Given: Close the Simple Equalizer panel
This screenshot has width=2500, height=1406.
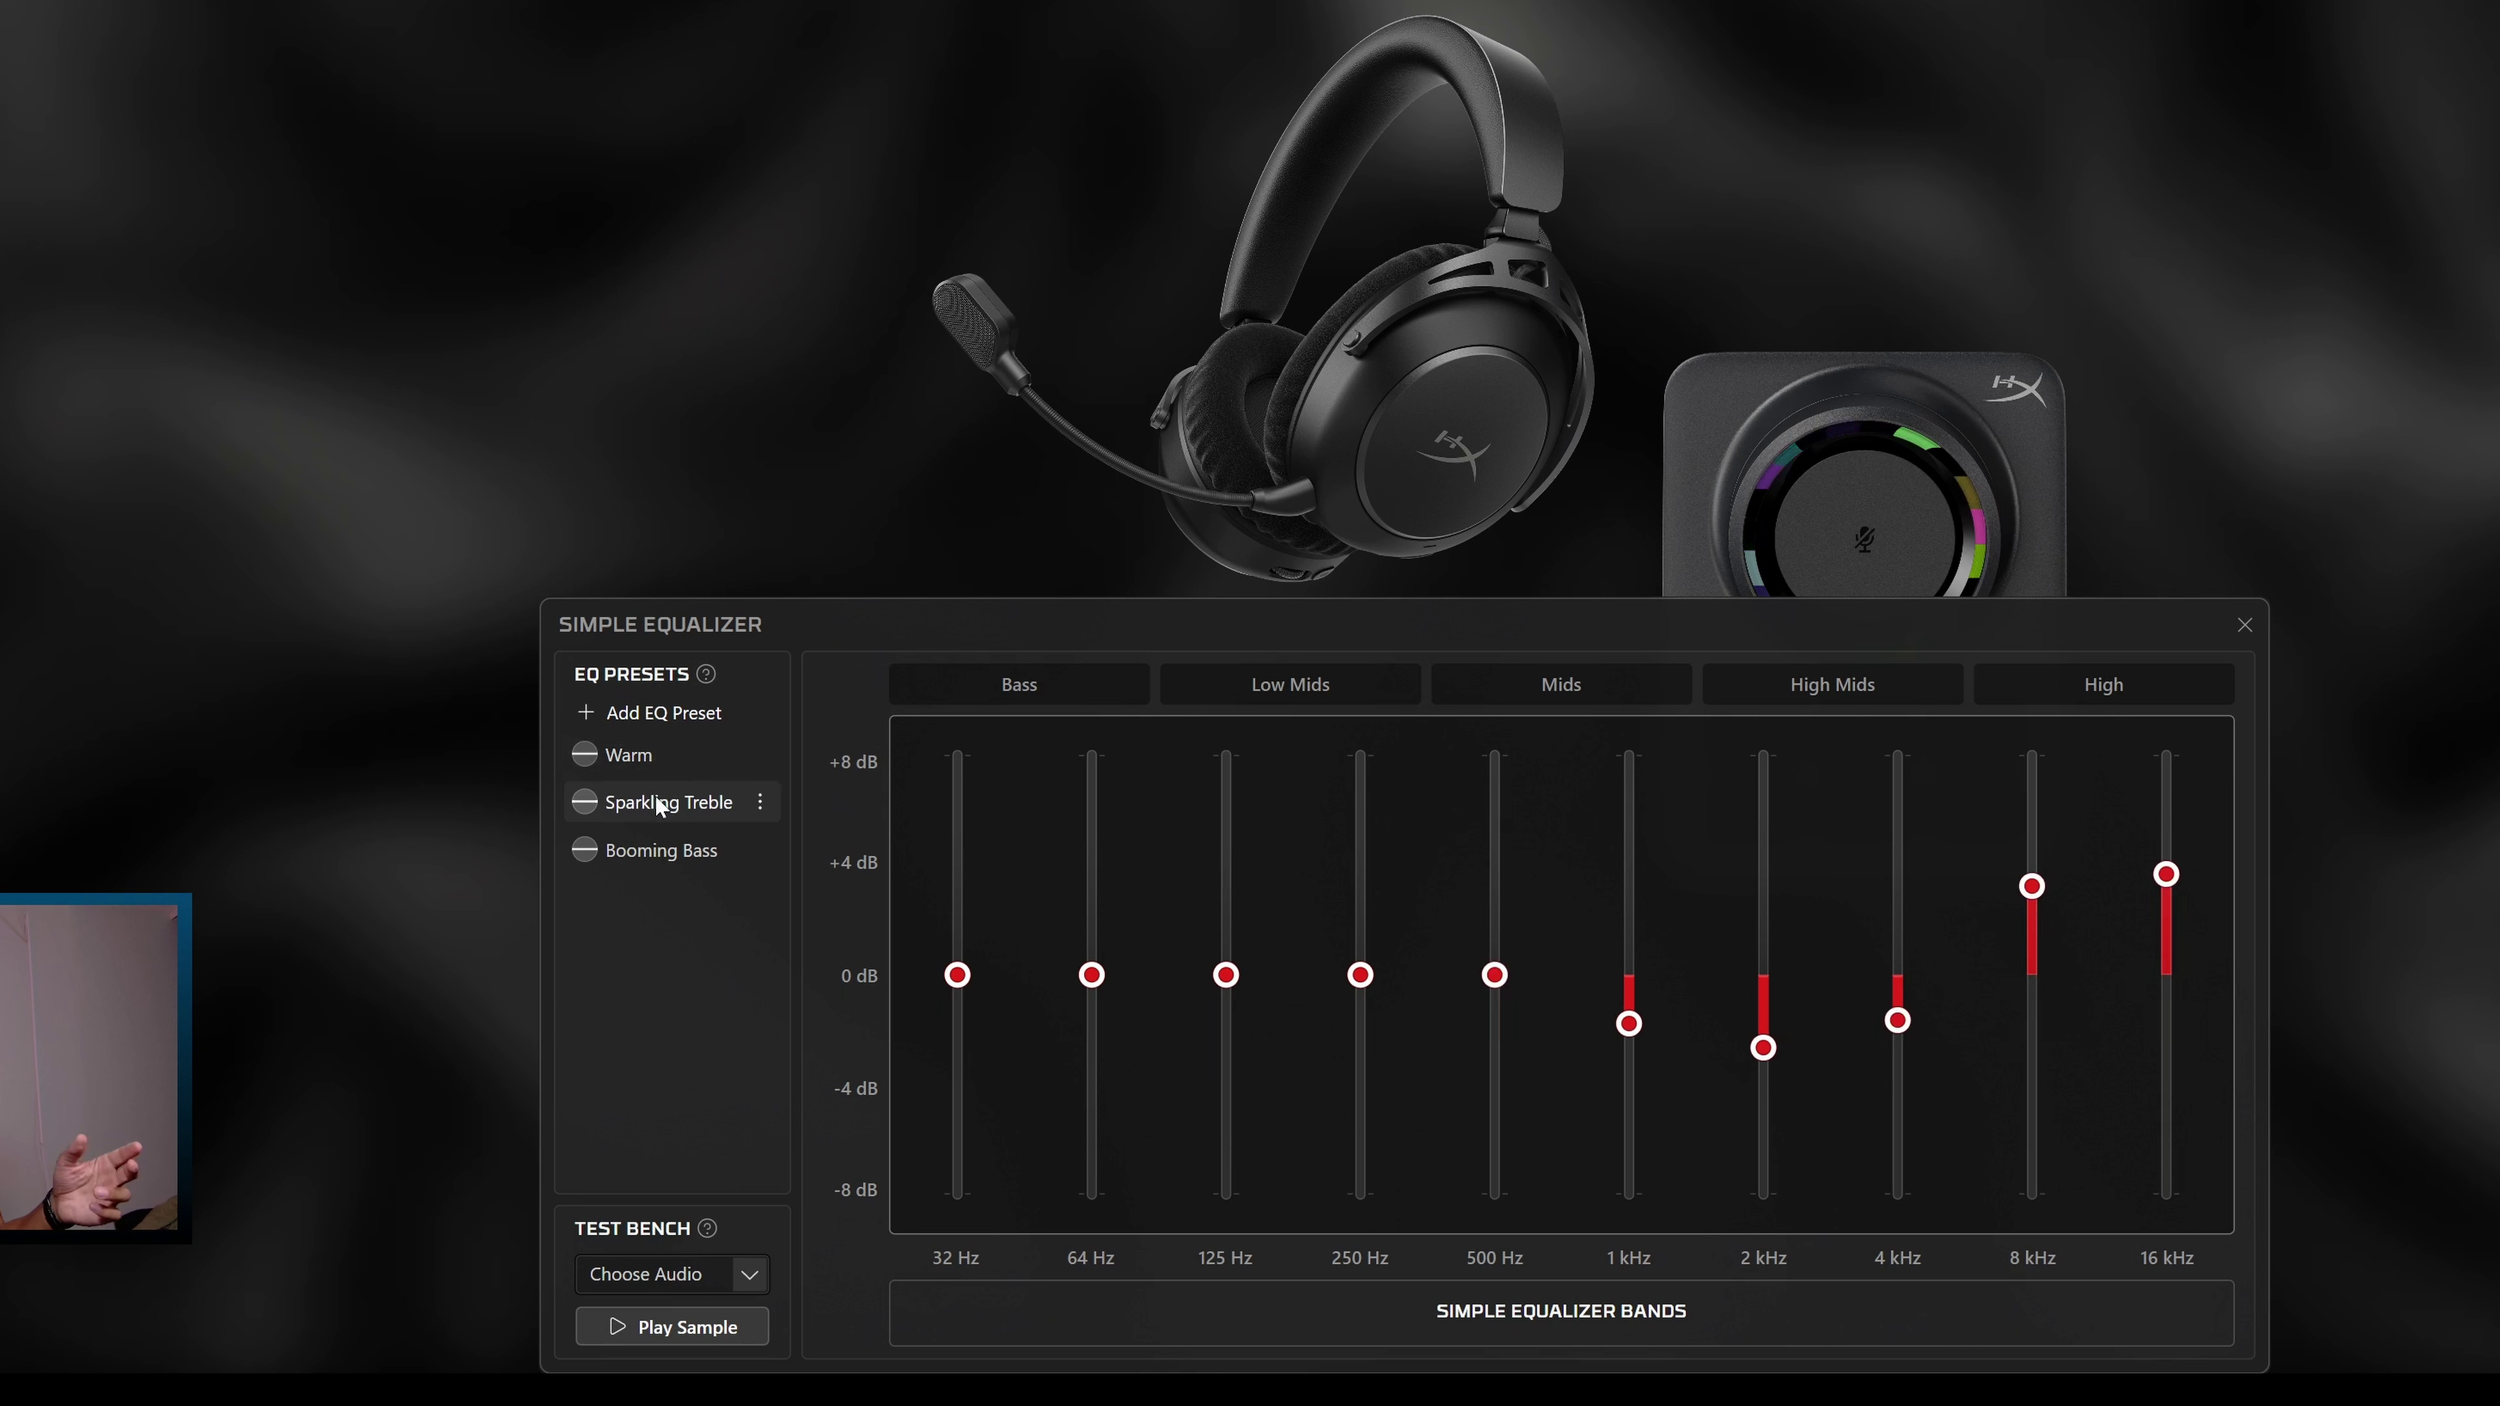Looking at the screenshot, I should 2245,625.
